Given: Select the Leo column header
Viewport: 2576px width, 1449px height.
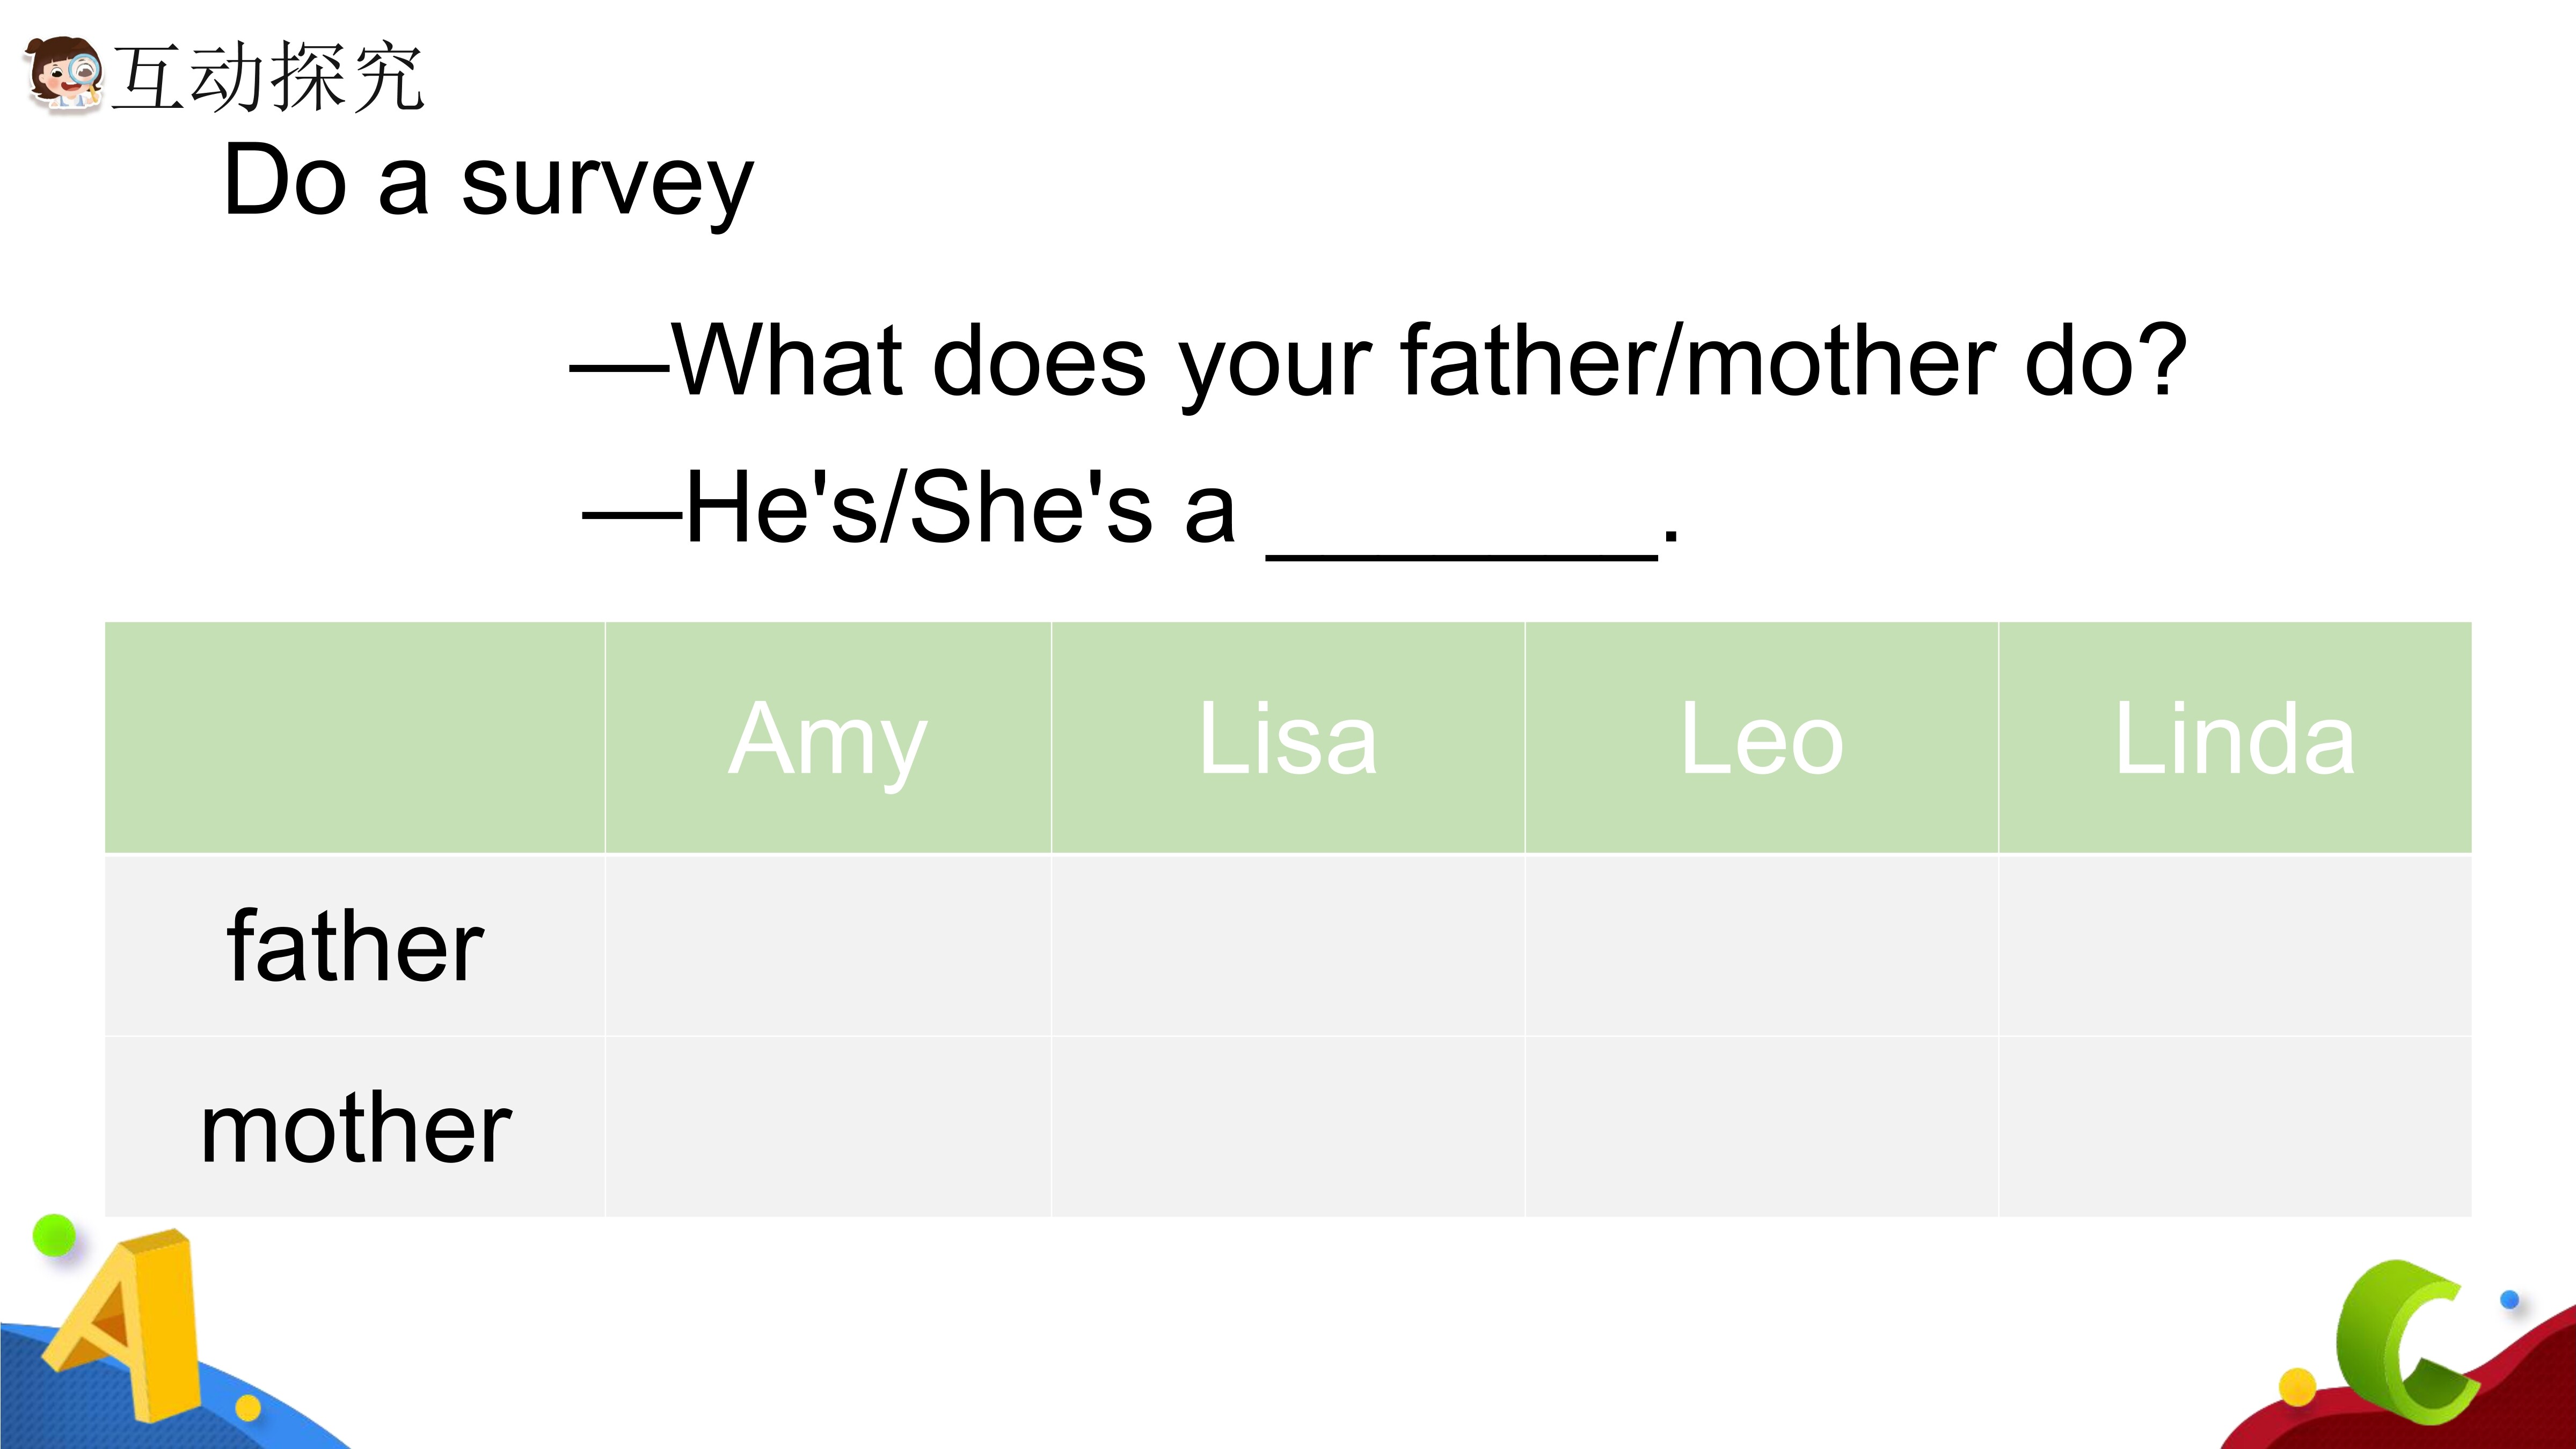Looking at the screenshot, I should pyautogui.click(x=1762, y=738).
